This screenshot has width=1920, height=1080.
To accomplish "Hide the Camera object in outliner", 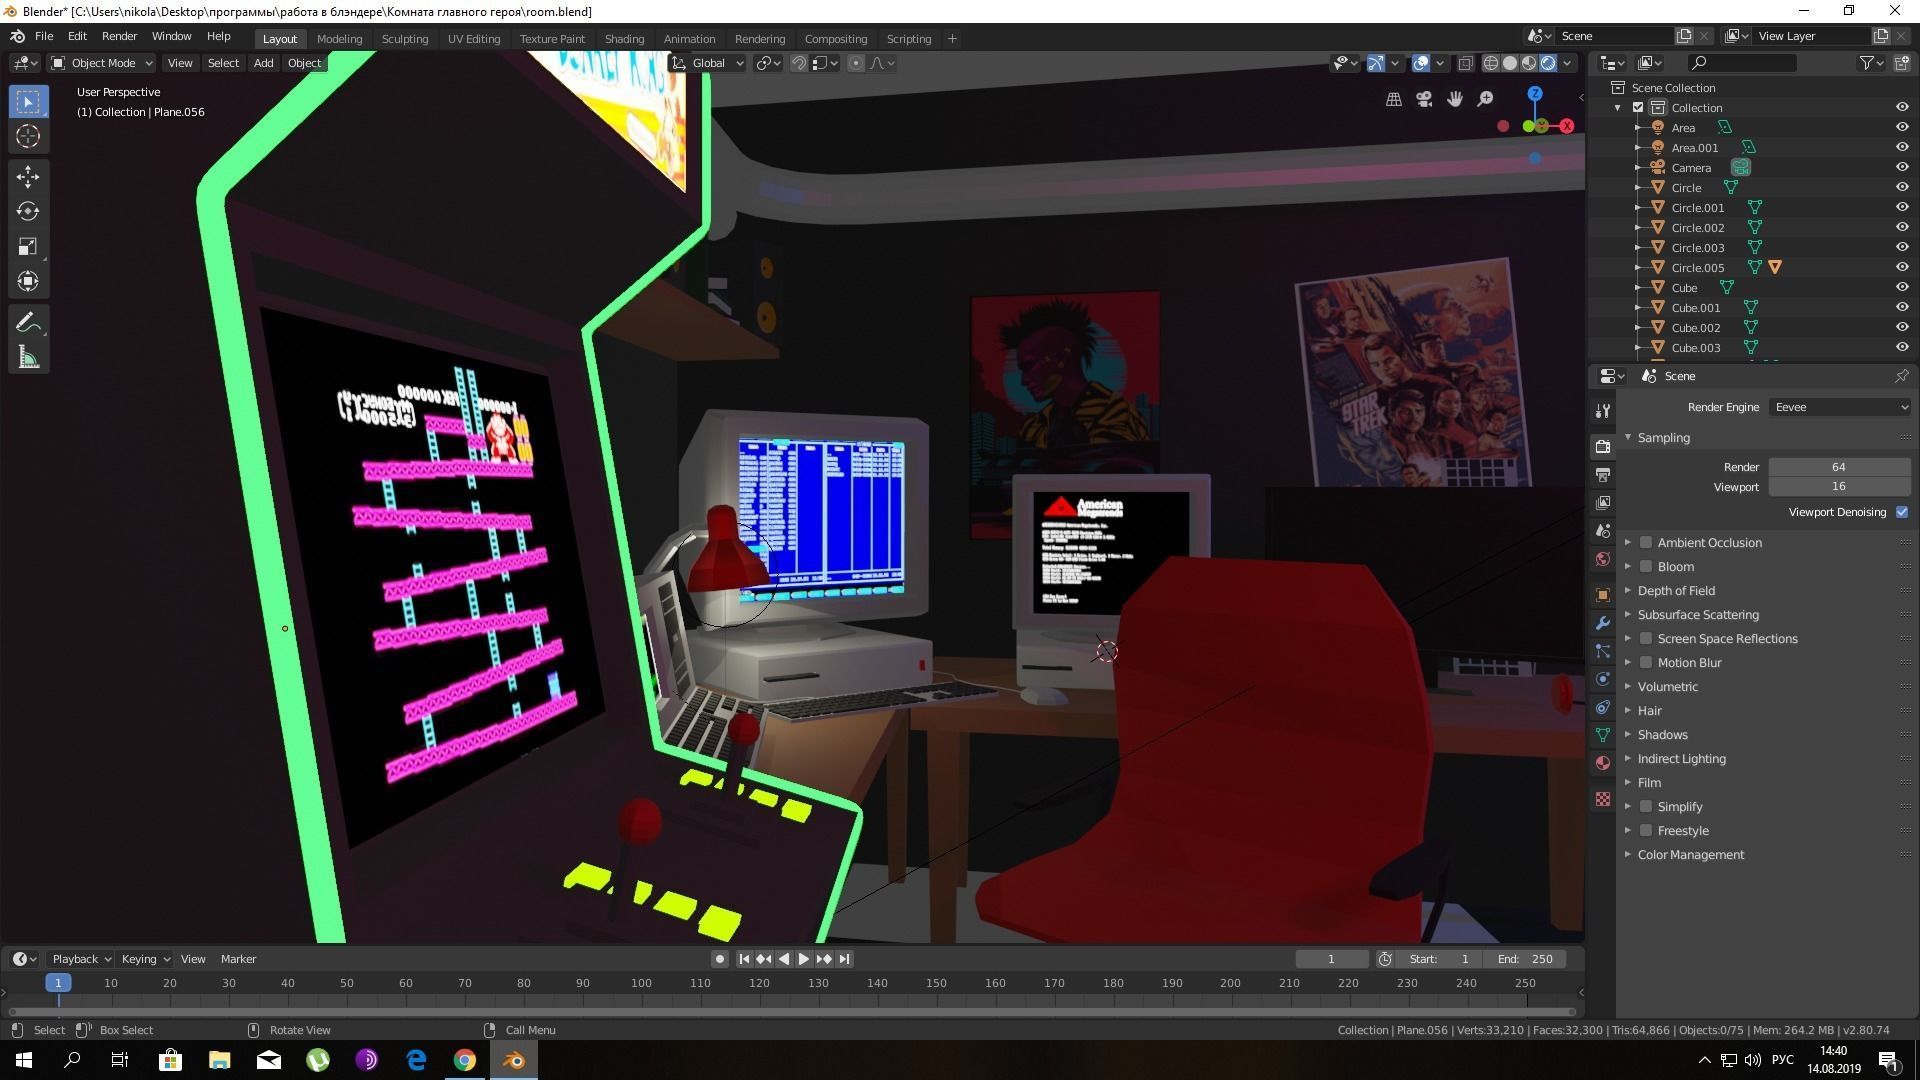I will (1902, 167).
